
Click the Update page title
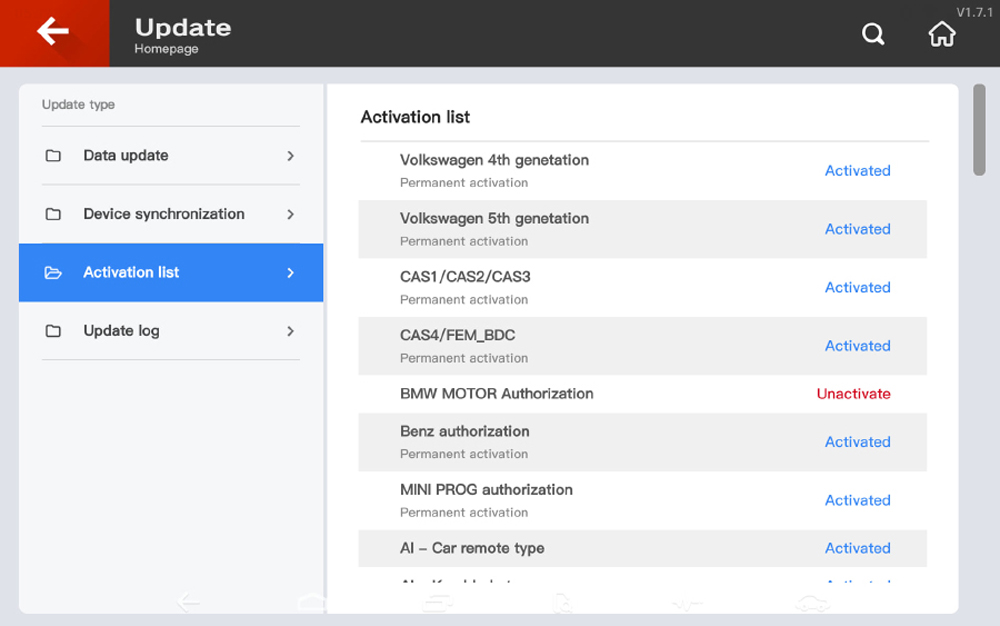tap(183, 27)
